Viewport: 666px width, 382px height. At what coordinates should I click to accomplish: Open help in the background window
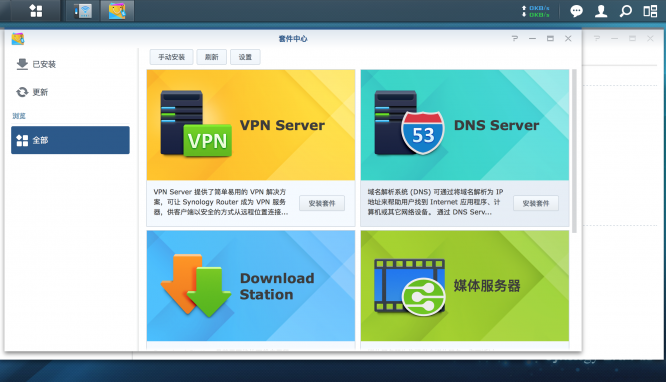click(x=597, y=38)
